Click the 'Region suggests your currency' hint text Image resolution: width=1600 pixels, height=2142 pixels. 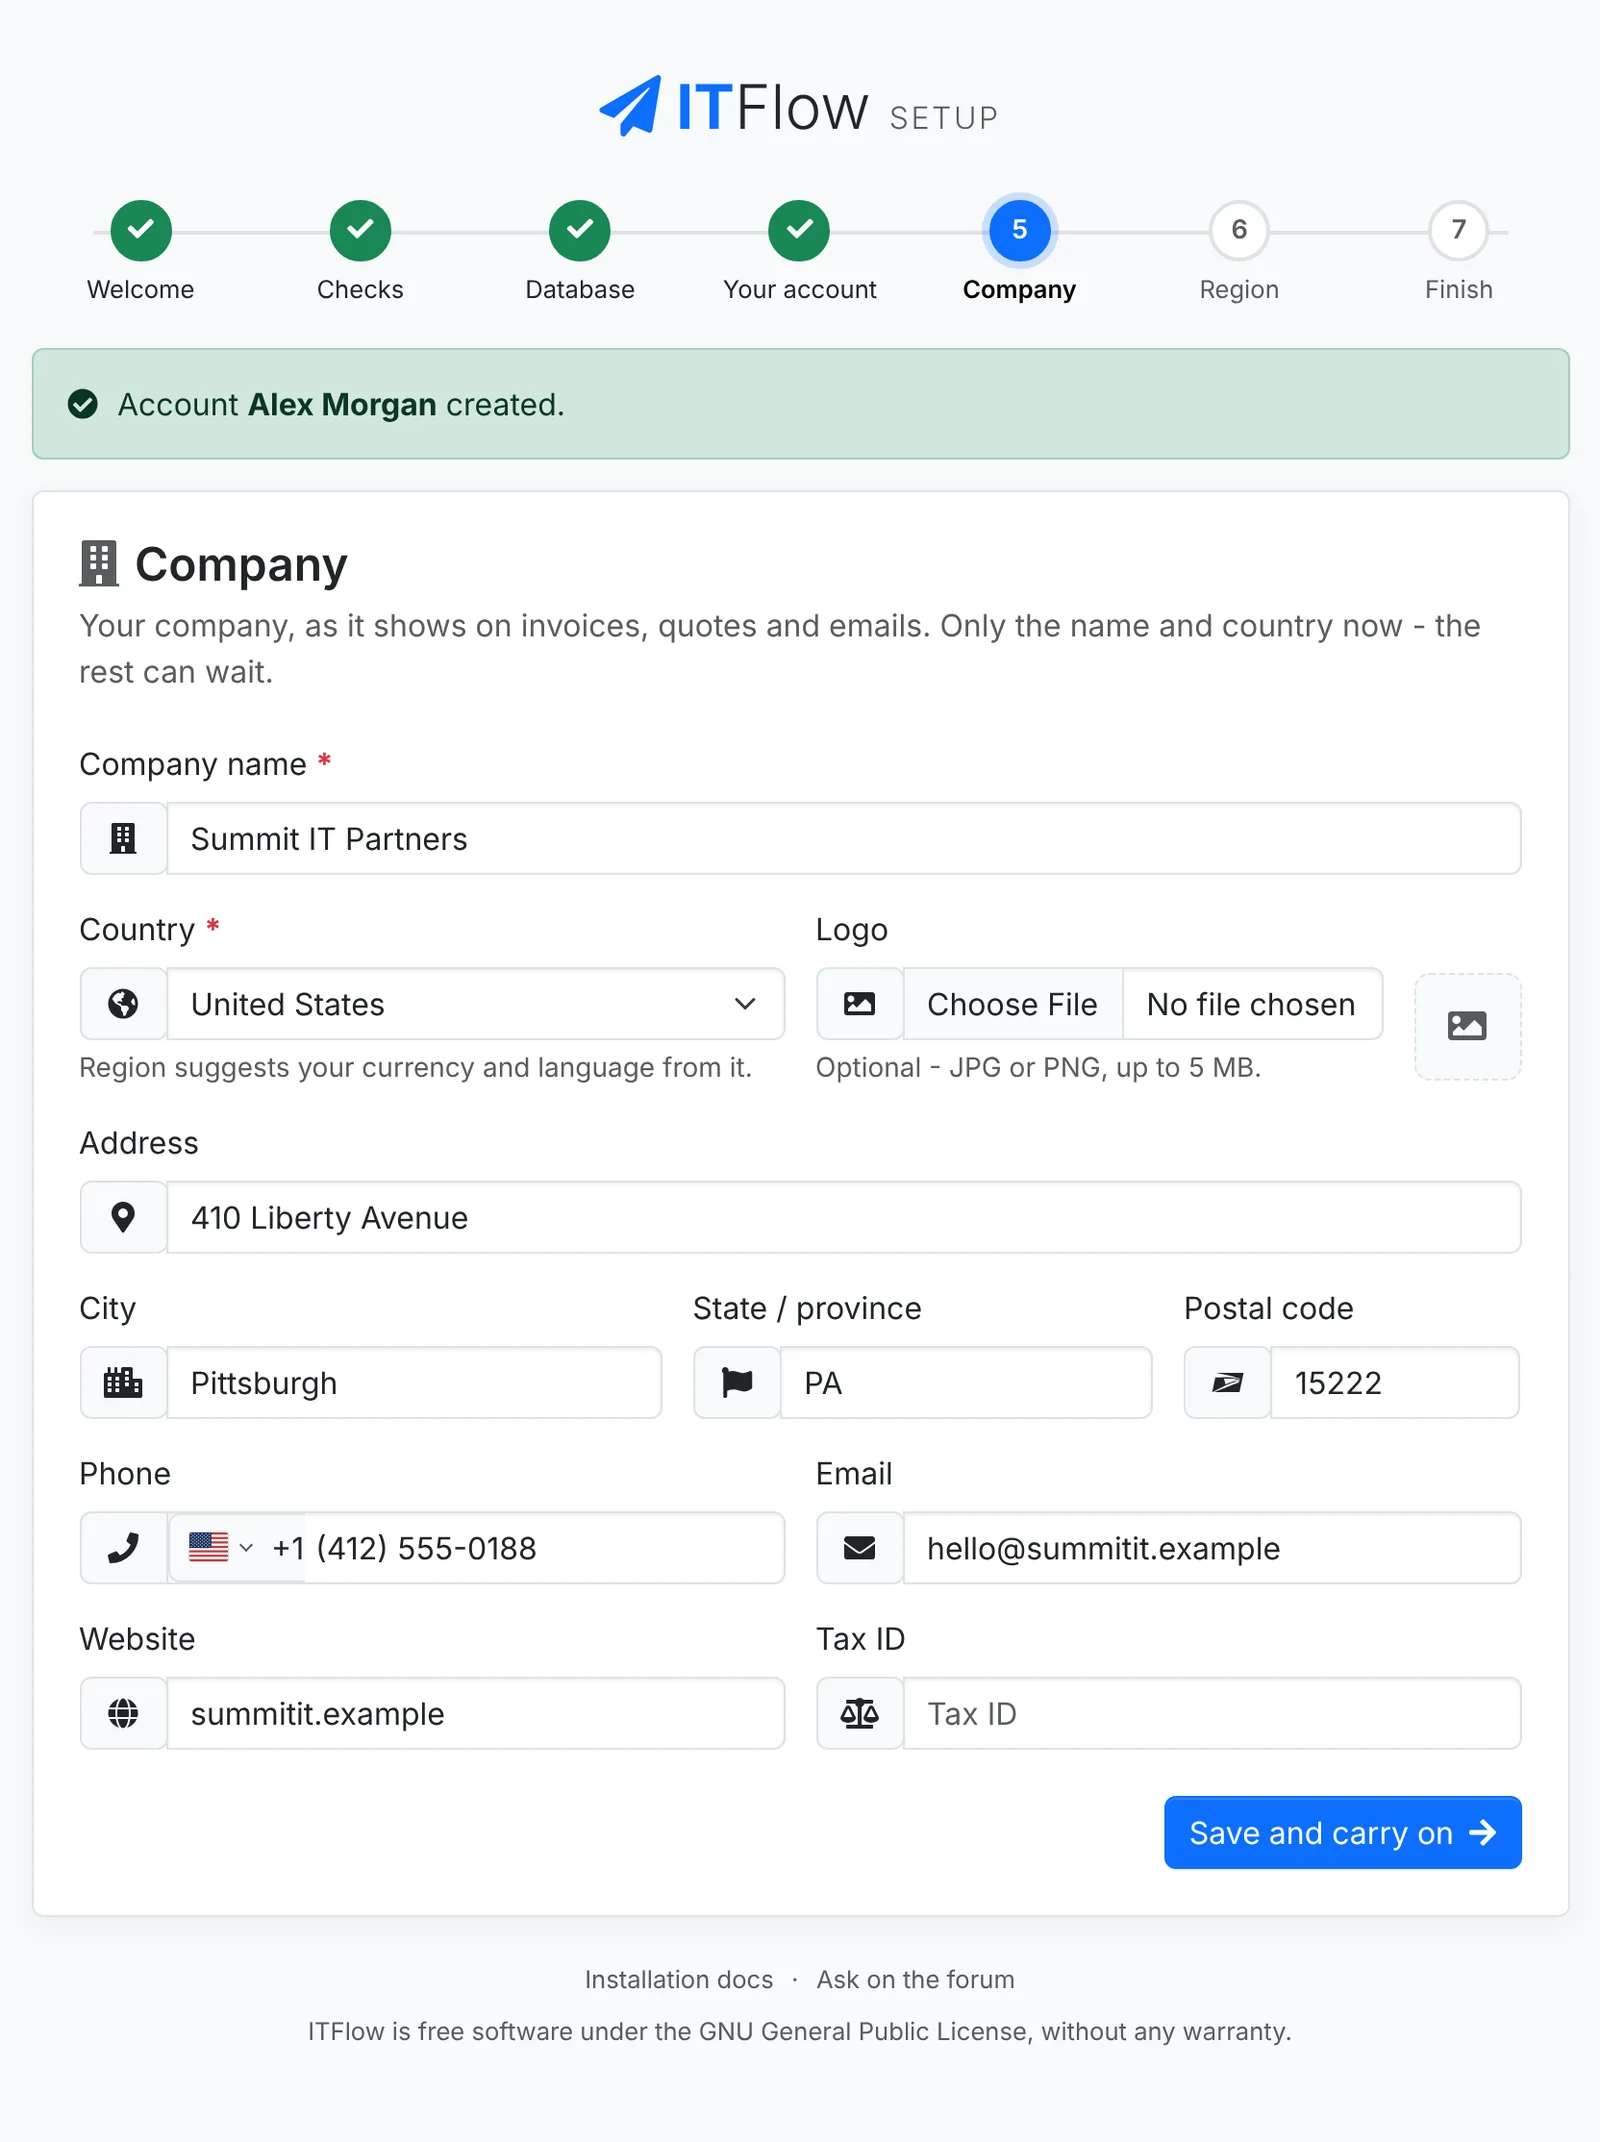[x=415, y=1067]
